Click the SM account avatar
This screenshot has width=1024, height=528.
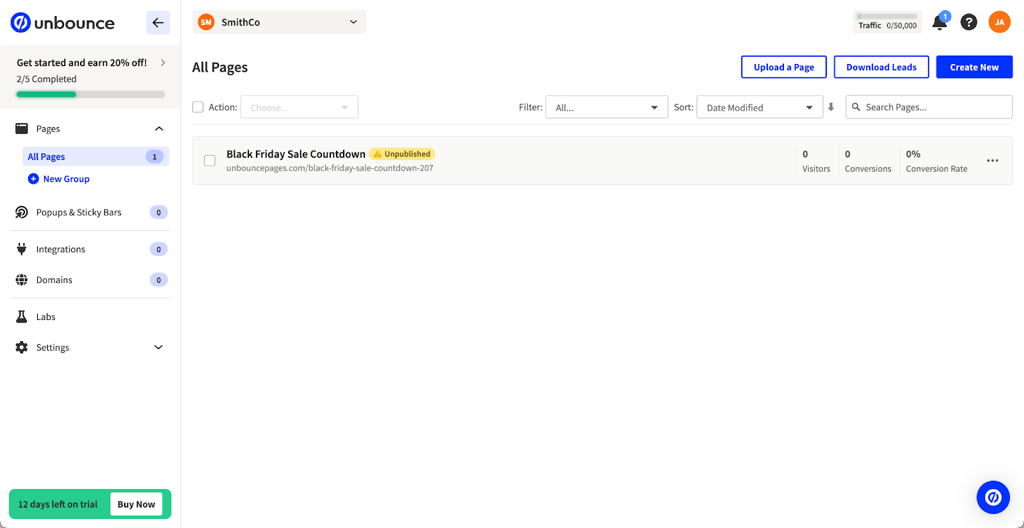[206, 22]
